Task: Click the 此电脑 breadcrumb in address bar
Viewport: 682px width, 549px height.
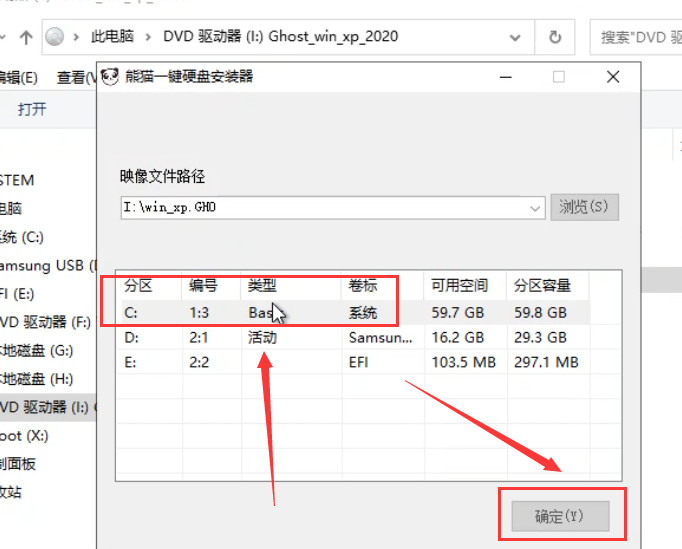Action: click(x=112, y=37)
